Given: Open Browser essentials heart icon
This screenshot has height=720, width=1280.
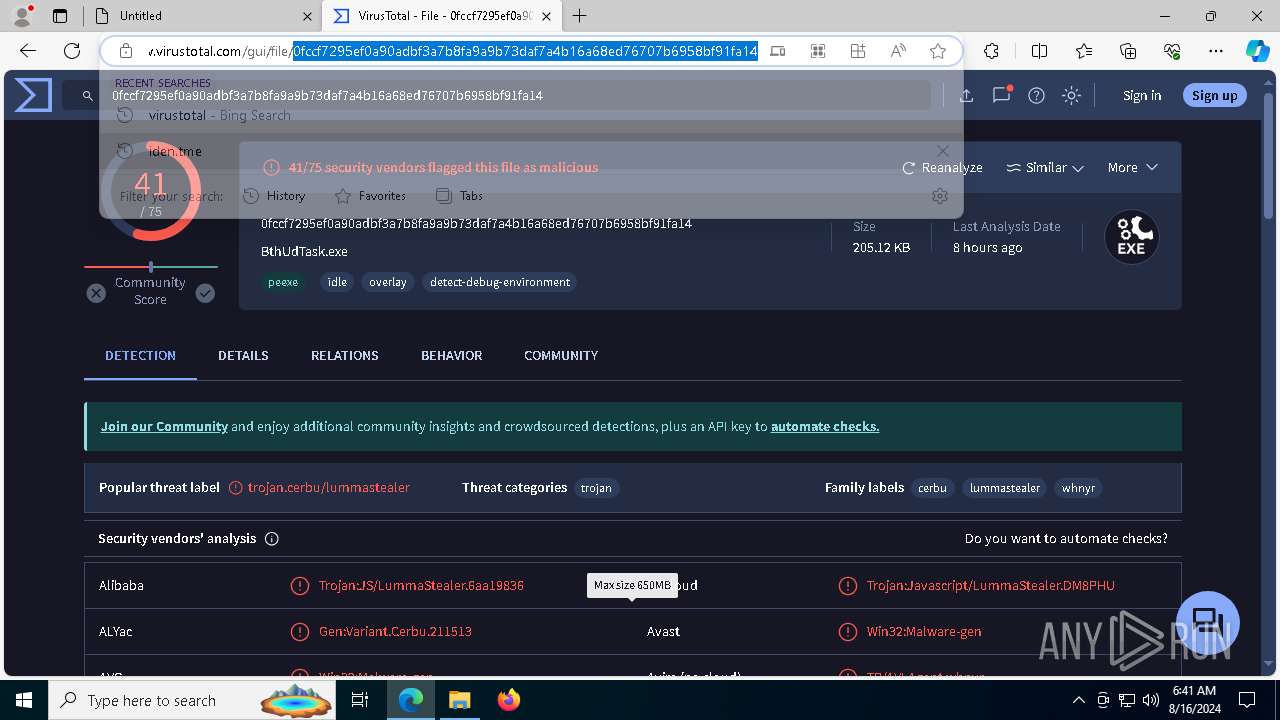Looking at the screenshot, I should click(x=1172, y=51).
